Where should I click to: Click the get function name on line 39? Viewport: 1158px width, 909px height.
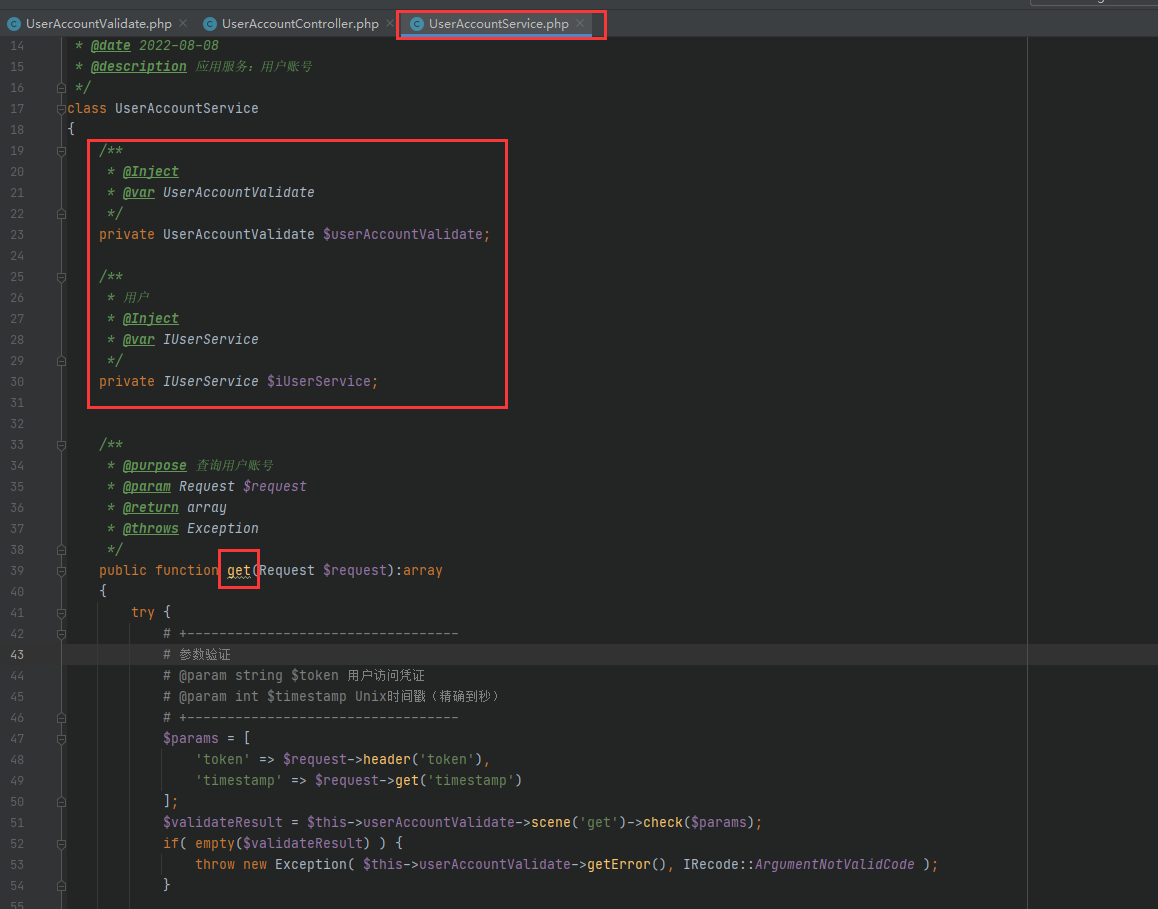tap(239, 570)
